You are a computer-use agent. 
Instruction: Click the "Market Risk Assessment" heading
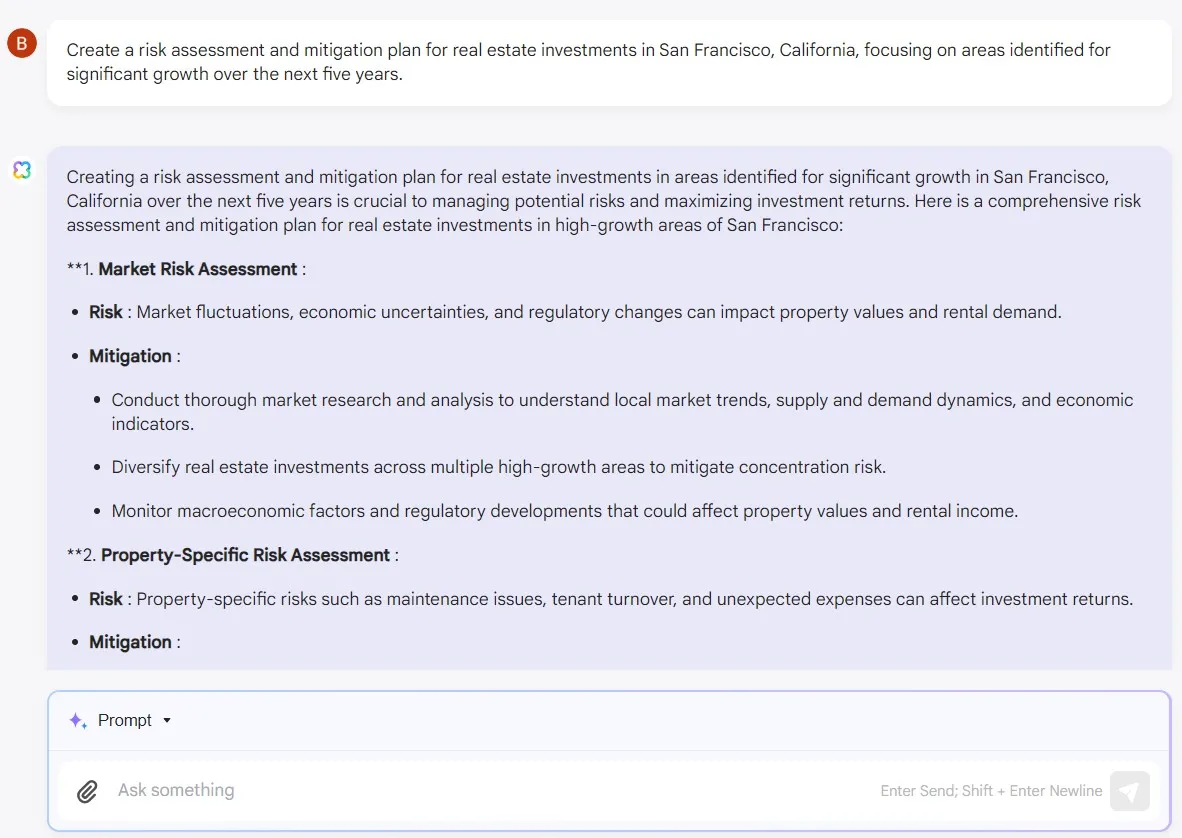point(198,269)
